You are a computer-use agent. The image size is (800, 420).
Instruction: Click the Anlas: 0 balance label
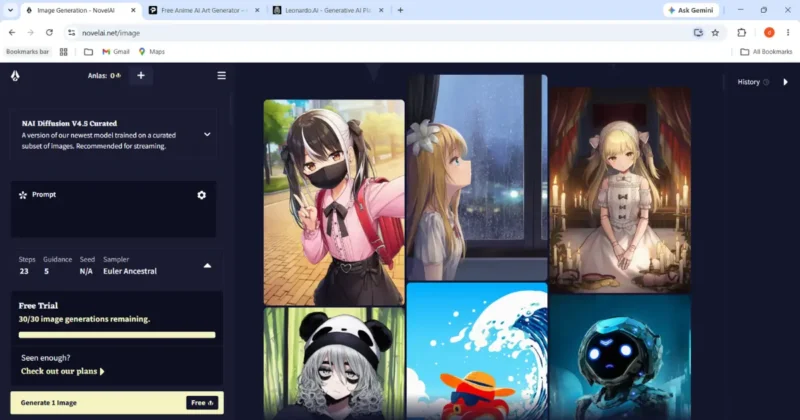coord(104,76)
